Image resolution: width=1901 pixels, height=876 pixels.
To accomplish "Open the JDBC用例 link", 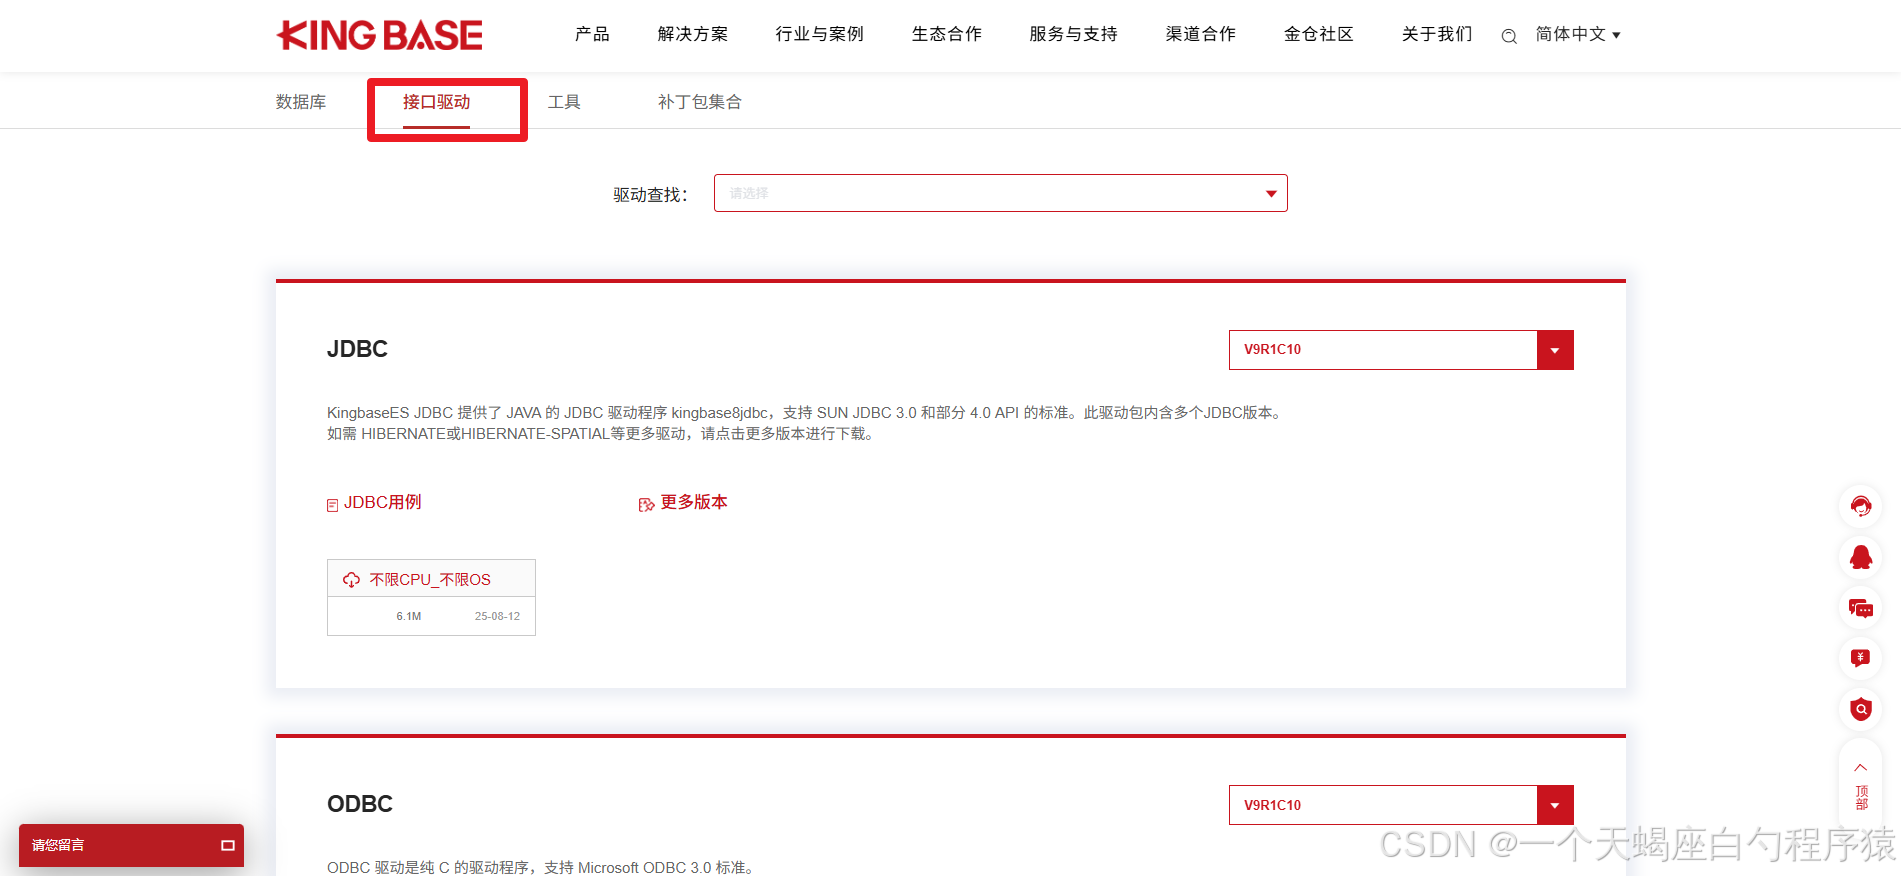I will point(383,502).
